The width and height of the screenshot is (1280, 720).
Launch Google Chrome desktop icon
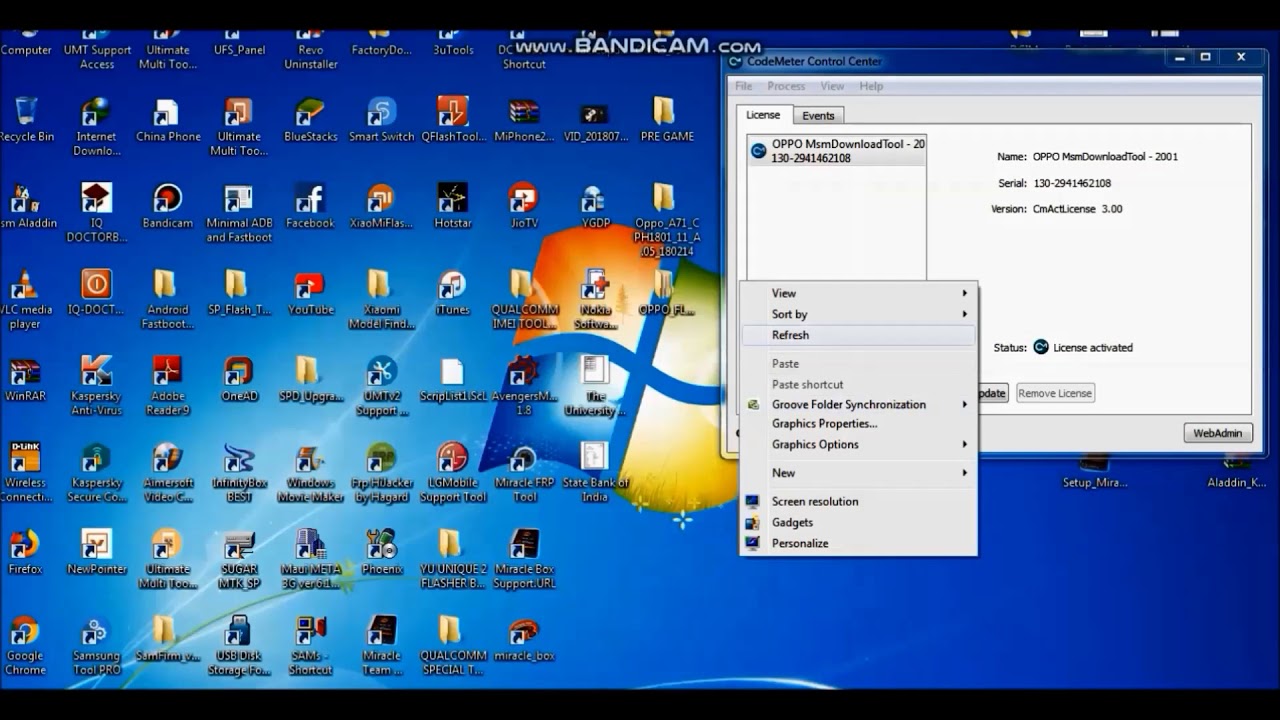click(x=25, y=646)
